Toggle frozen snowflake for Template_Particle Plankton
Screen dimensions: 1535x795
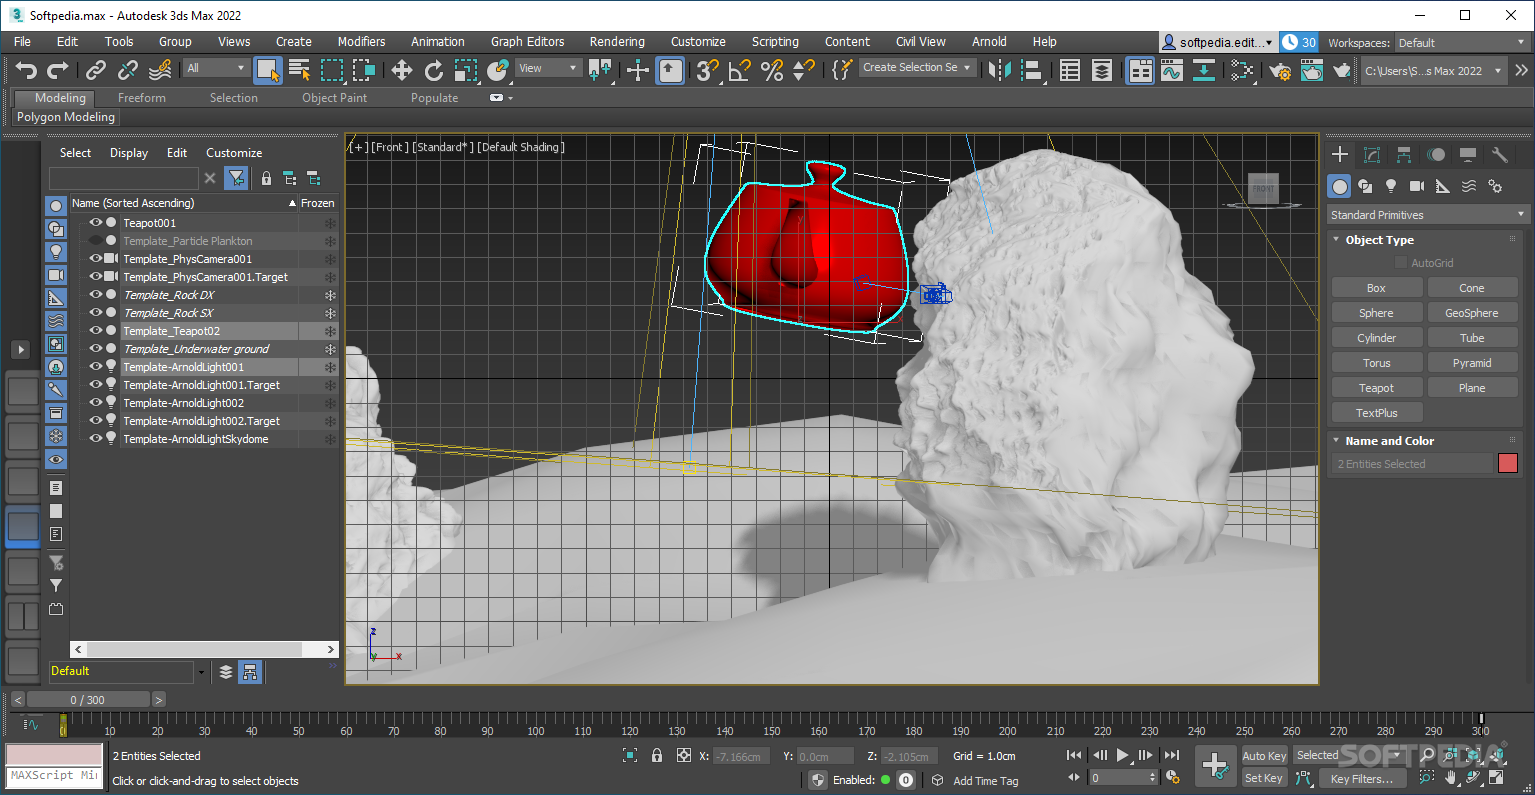coord(330,241)
